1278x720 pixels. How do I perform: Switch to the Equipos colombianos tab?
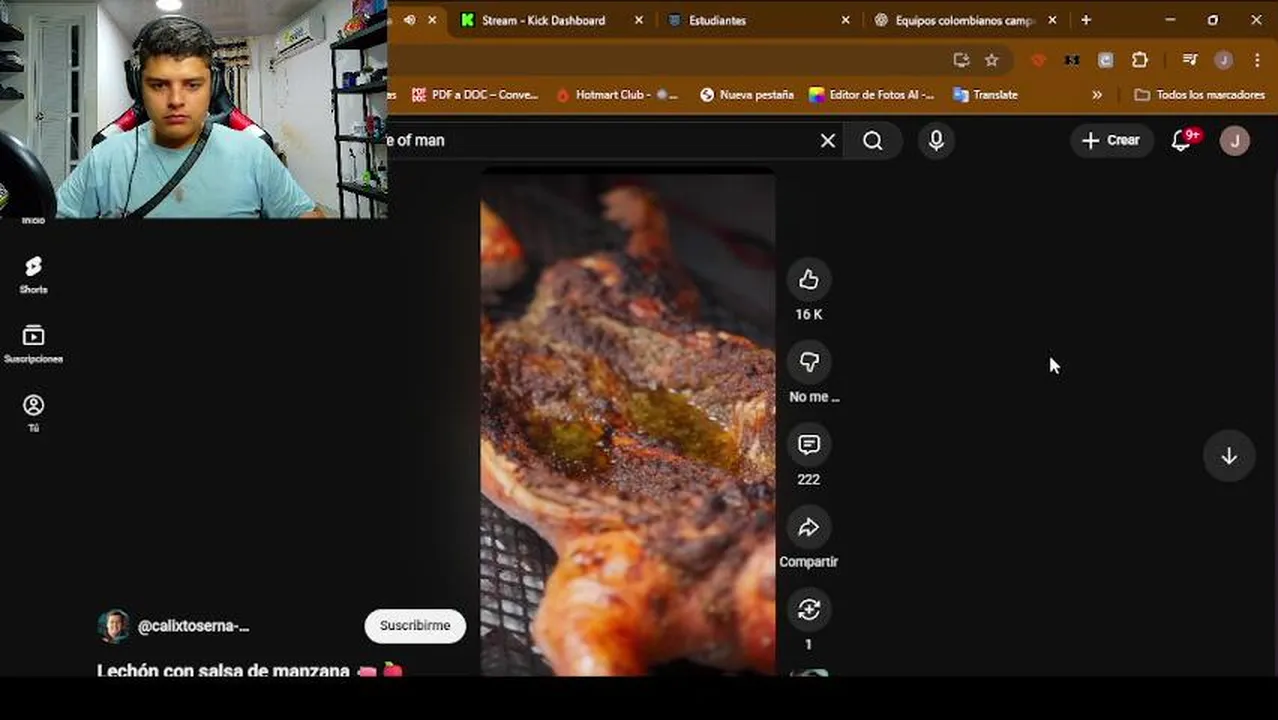coord(964,20)
